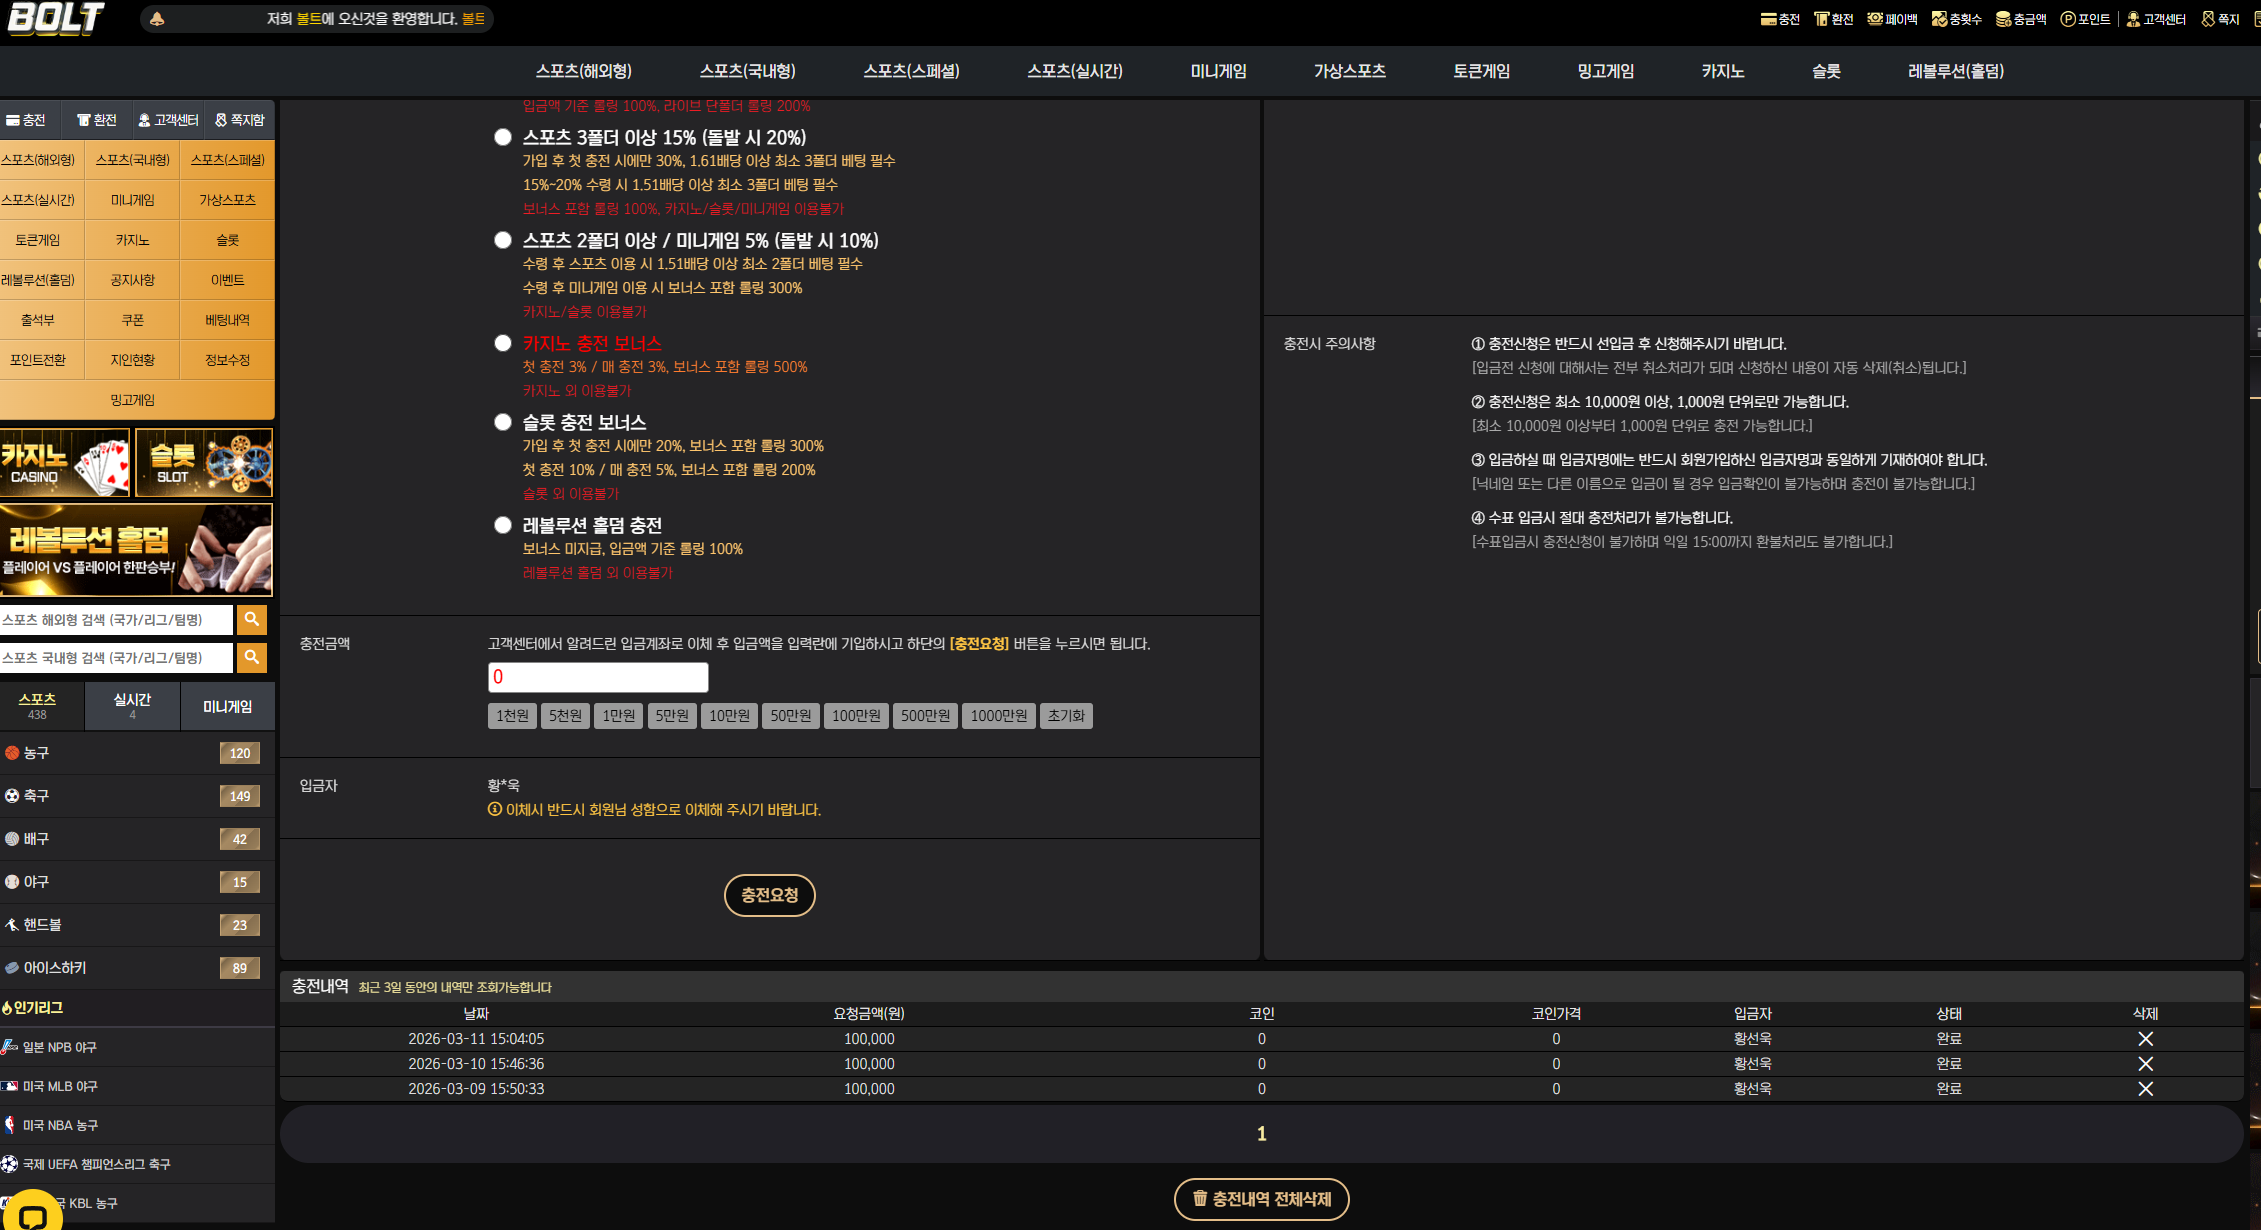Click the bell notification icon in header
This screenshot has height=1230, width=2261.
[157, 19]
